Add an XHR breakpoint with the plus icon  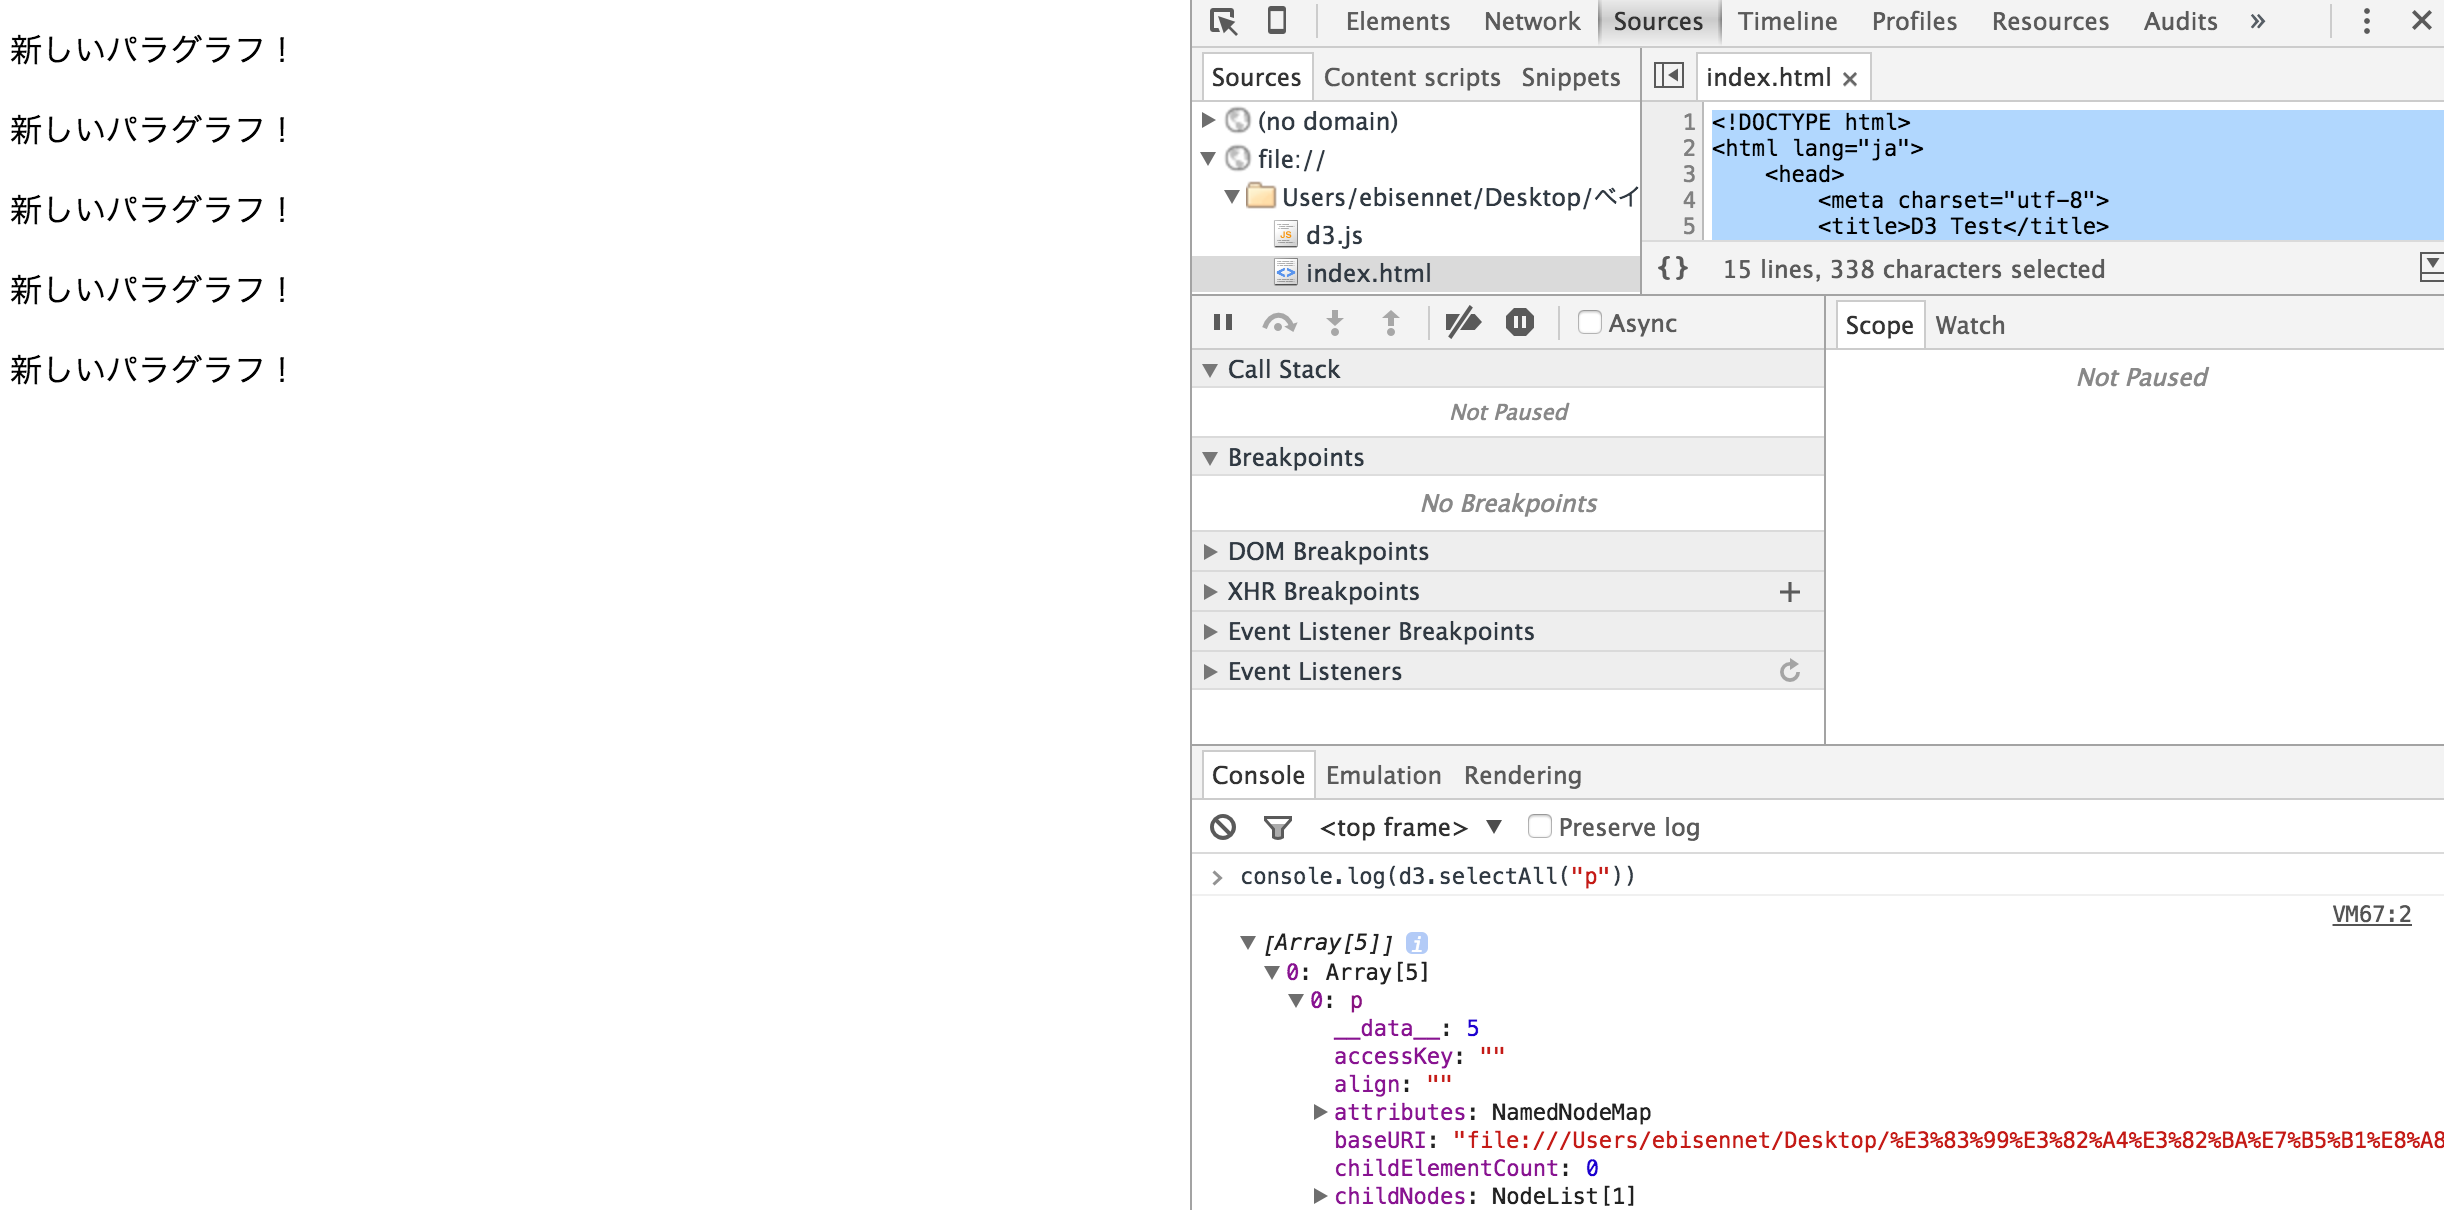coord(1790,591)
